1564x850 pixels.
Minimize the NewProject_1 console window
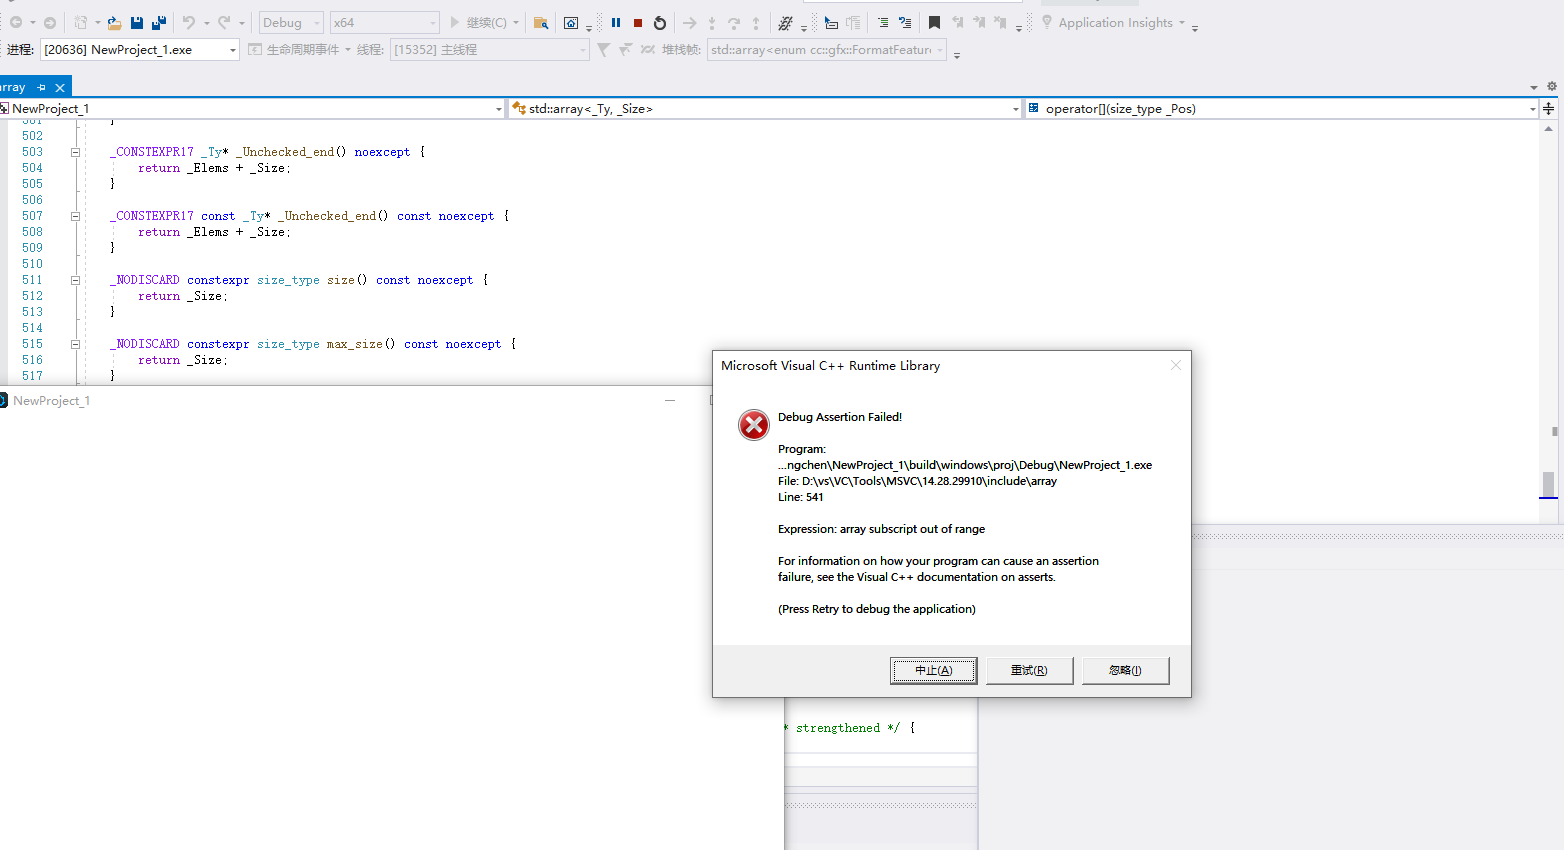(x=670, y=400)
